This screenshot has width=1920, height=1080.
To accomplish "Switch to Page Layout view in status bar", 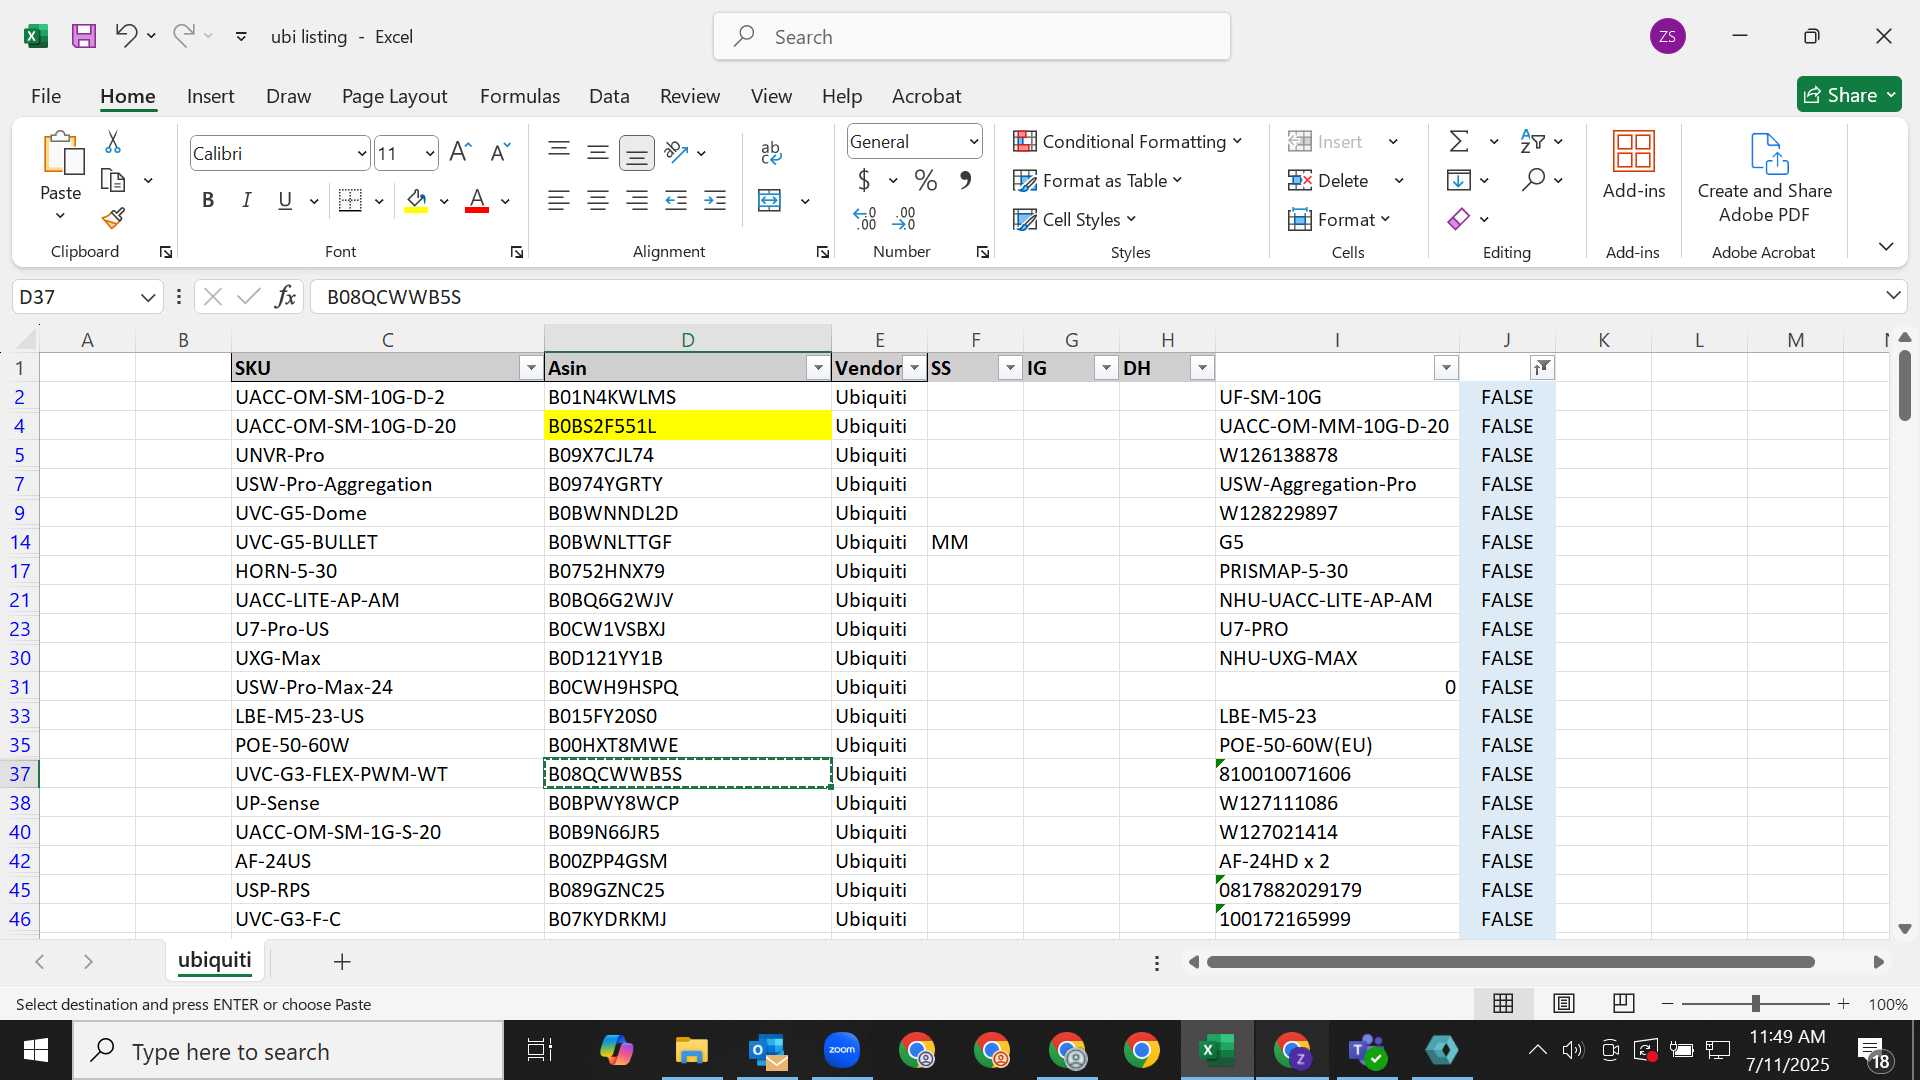I will (x=1564, y=1003).
